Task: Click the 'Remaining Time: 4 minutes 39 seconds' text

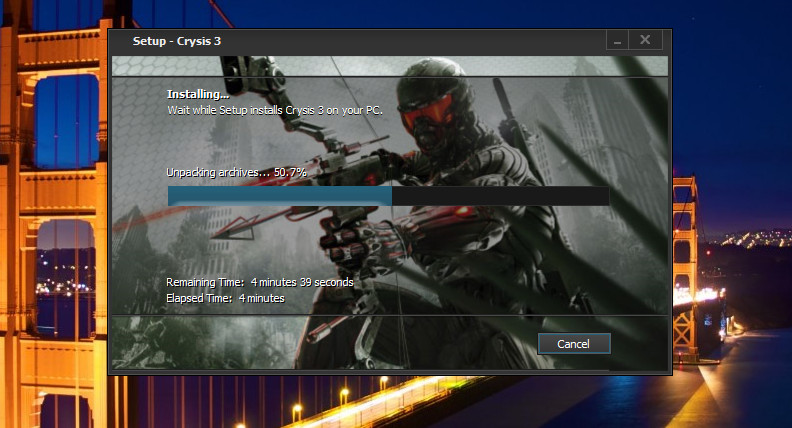Action: click(260, 282)
